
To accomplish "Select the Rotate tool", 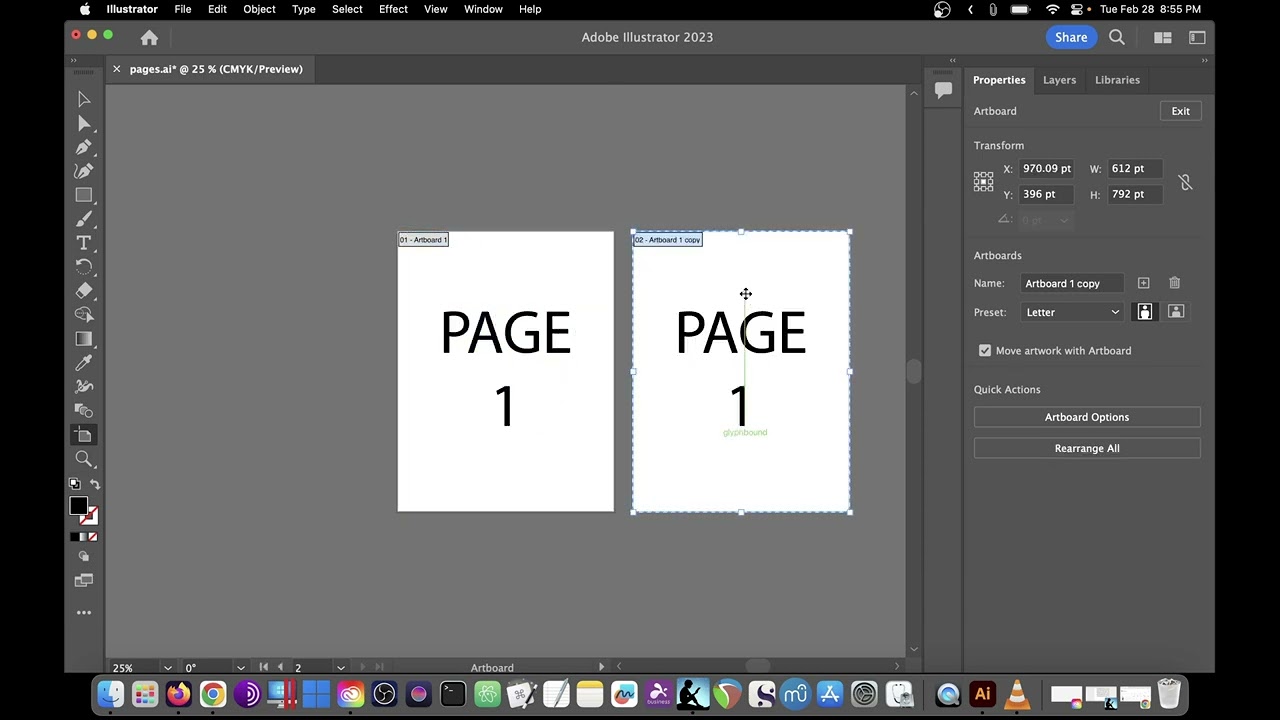I will (84, 267).
